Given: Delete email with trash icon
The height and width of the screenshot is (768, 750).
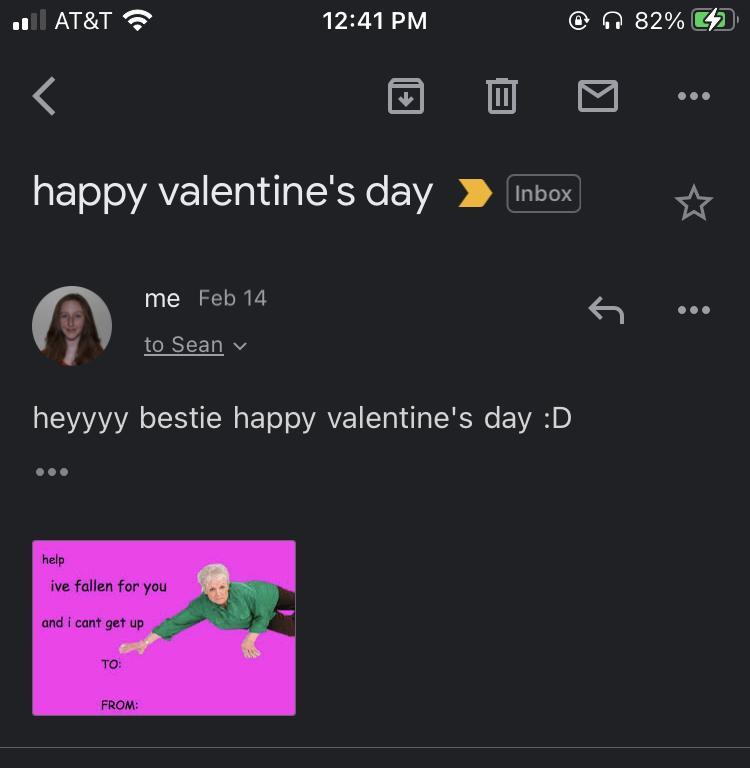Looking at the screenshot, I should [x=501, y=96].
